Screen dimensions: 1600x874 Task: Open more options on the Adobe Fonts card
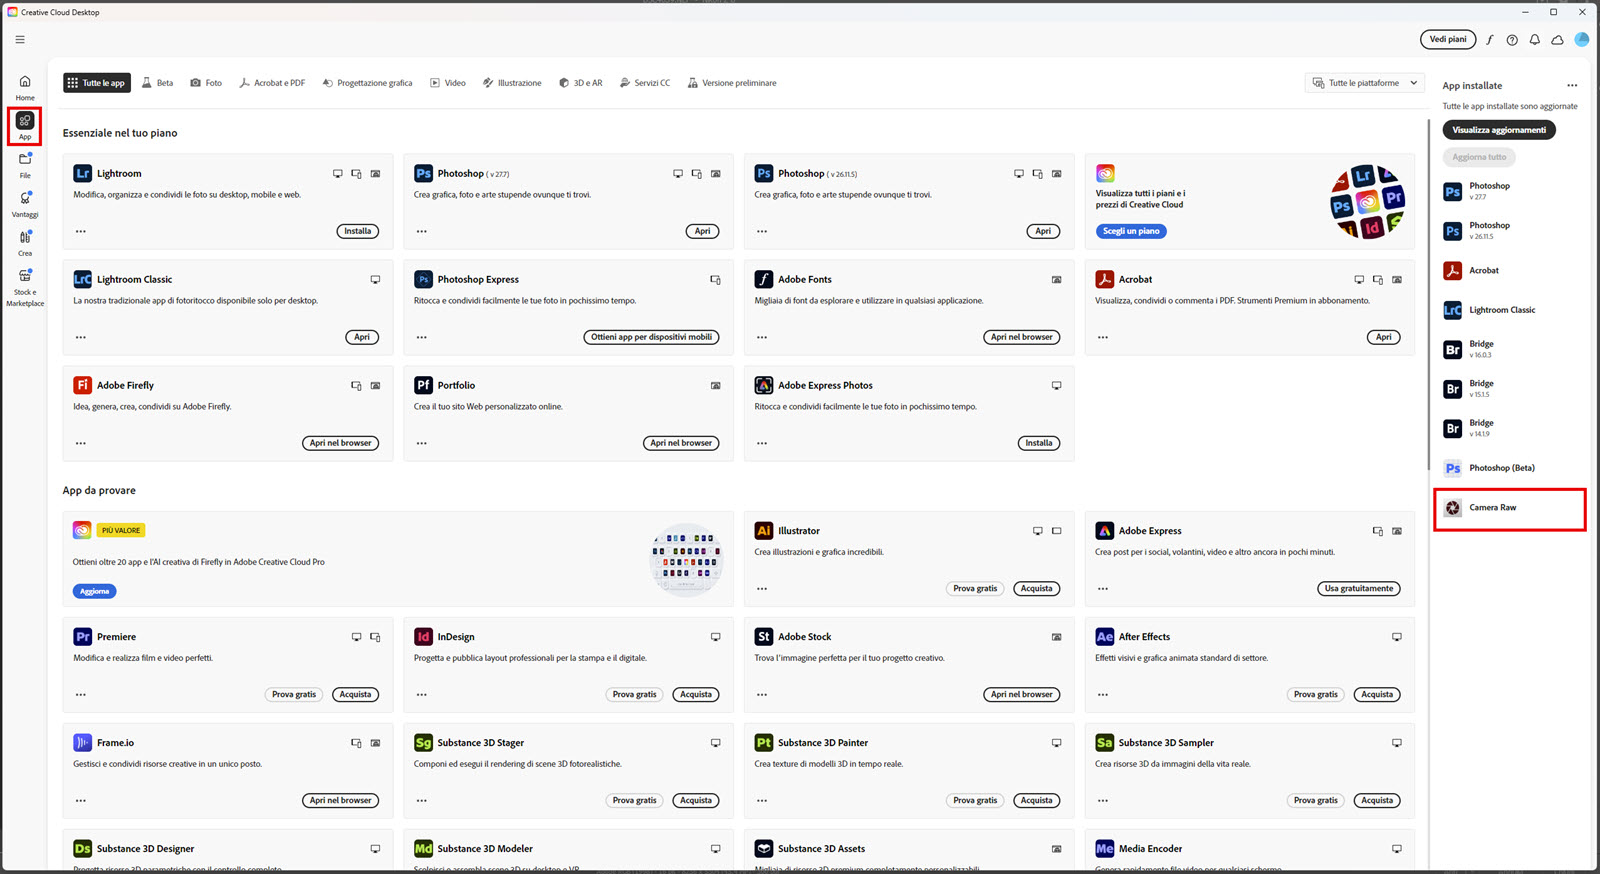click(x=762, y=337)
